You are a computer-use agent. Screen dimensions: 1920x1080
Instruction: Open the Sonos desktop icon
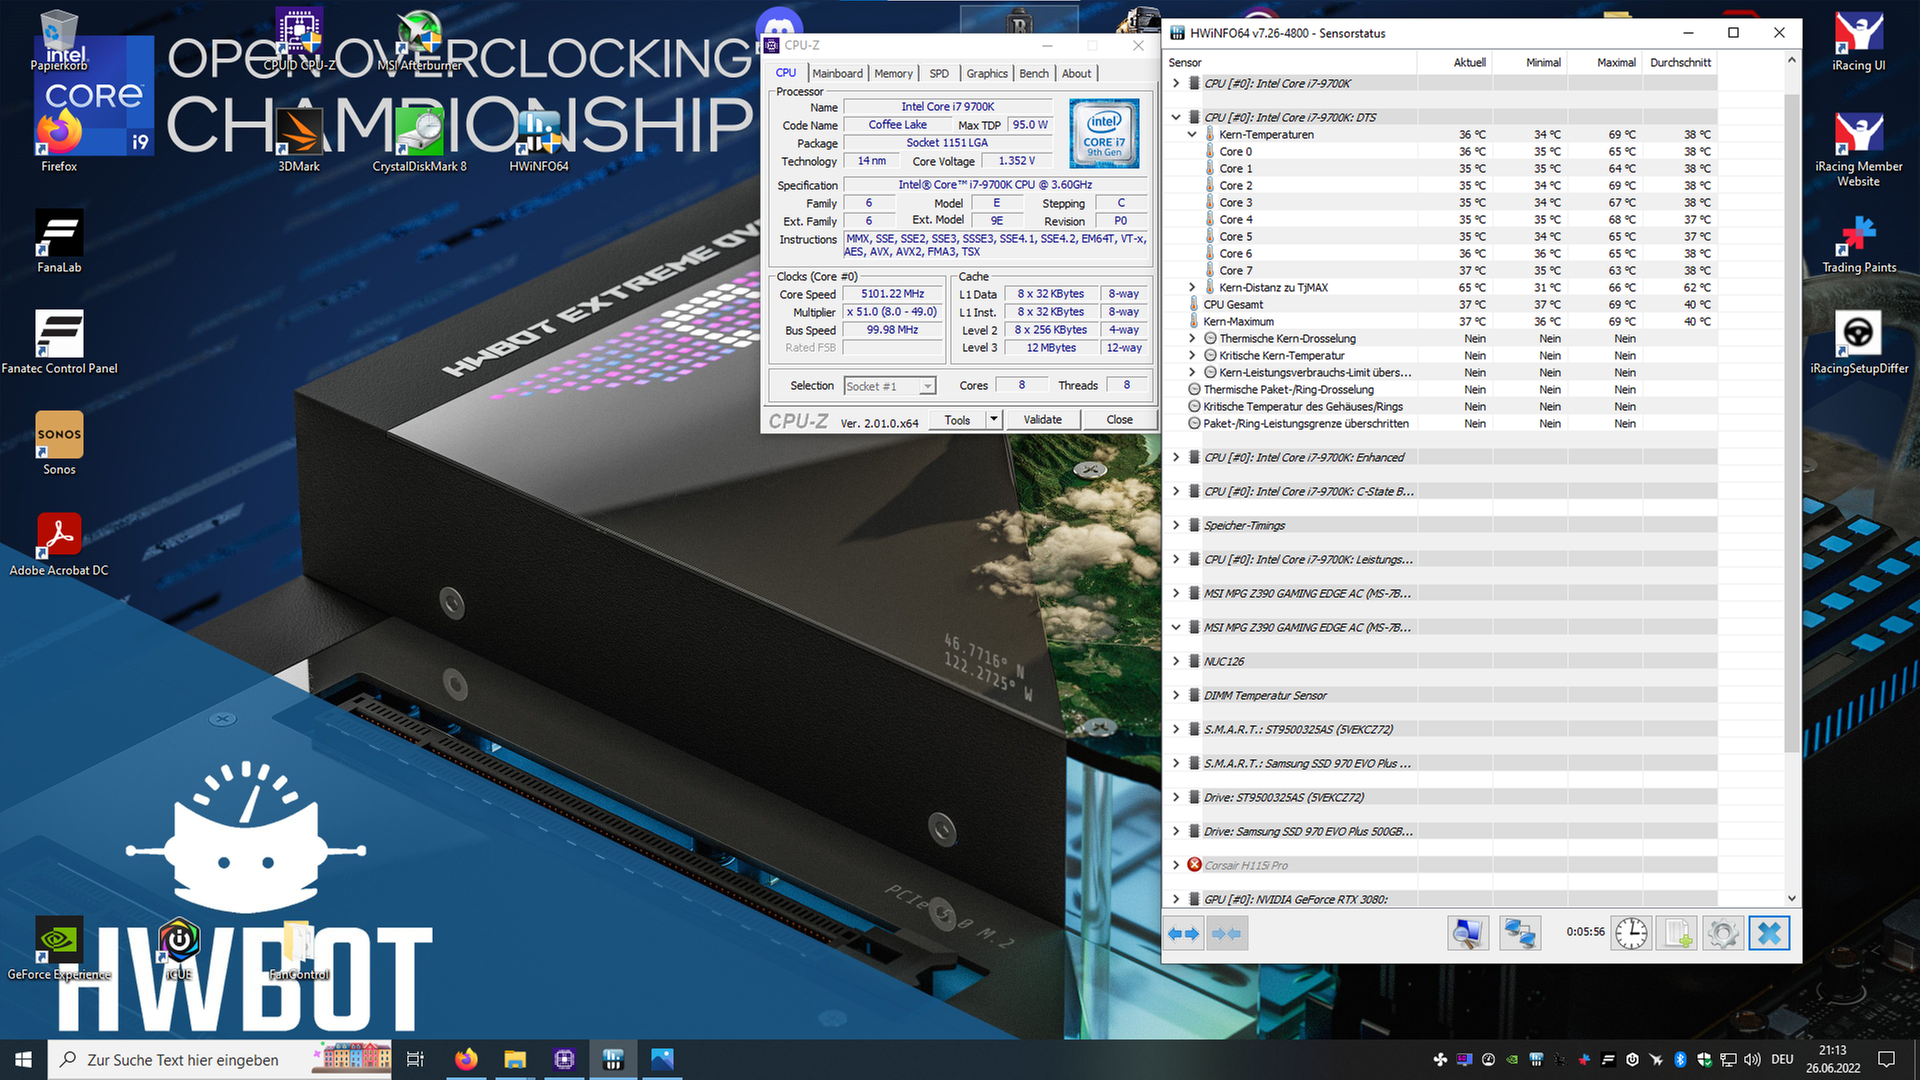coord(59,443)
